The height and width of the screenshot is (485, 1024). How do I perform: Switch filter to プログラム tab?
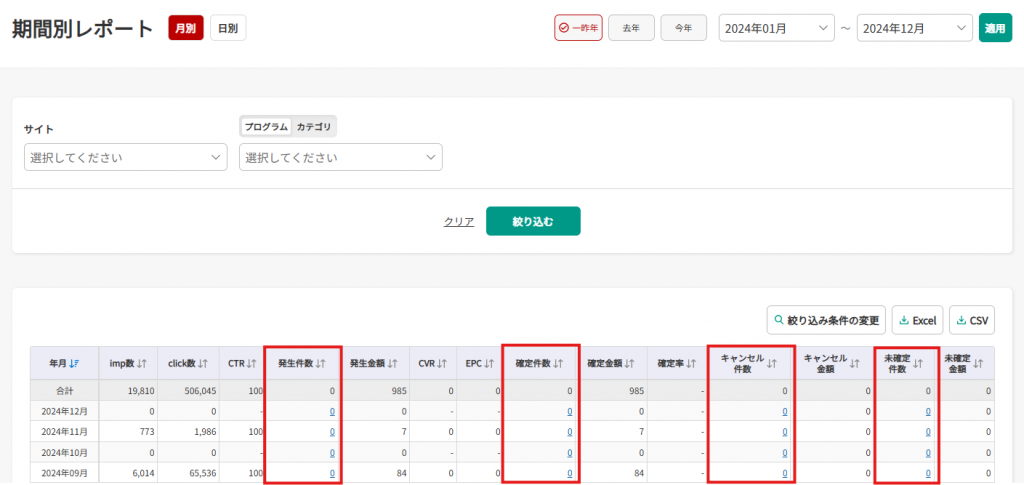click(x=266, y=127)
